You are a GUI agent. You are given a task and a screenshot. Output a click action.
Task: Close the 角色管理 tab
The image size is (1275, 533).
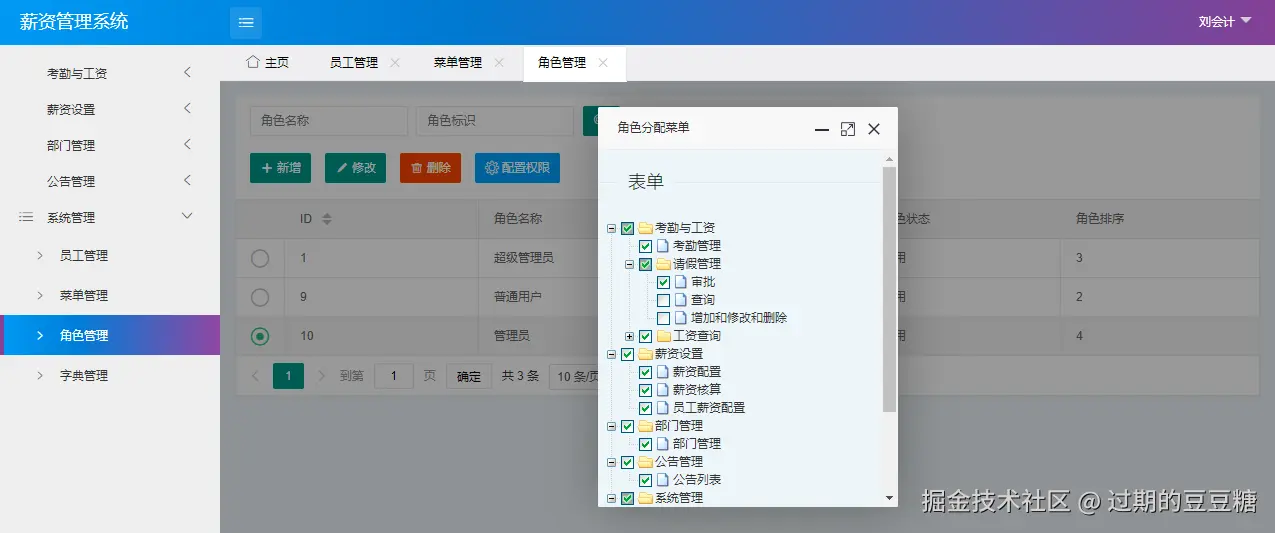[603, 62]
